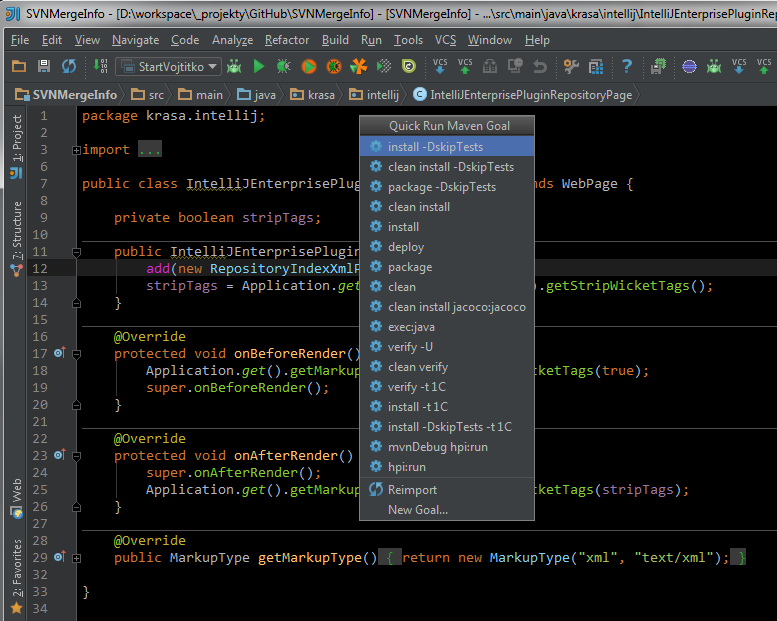Open the Refactor menu
The image size is (777, 621).
286,40
